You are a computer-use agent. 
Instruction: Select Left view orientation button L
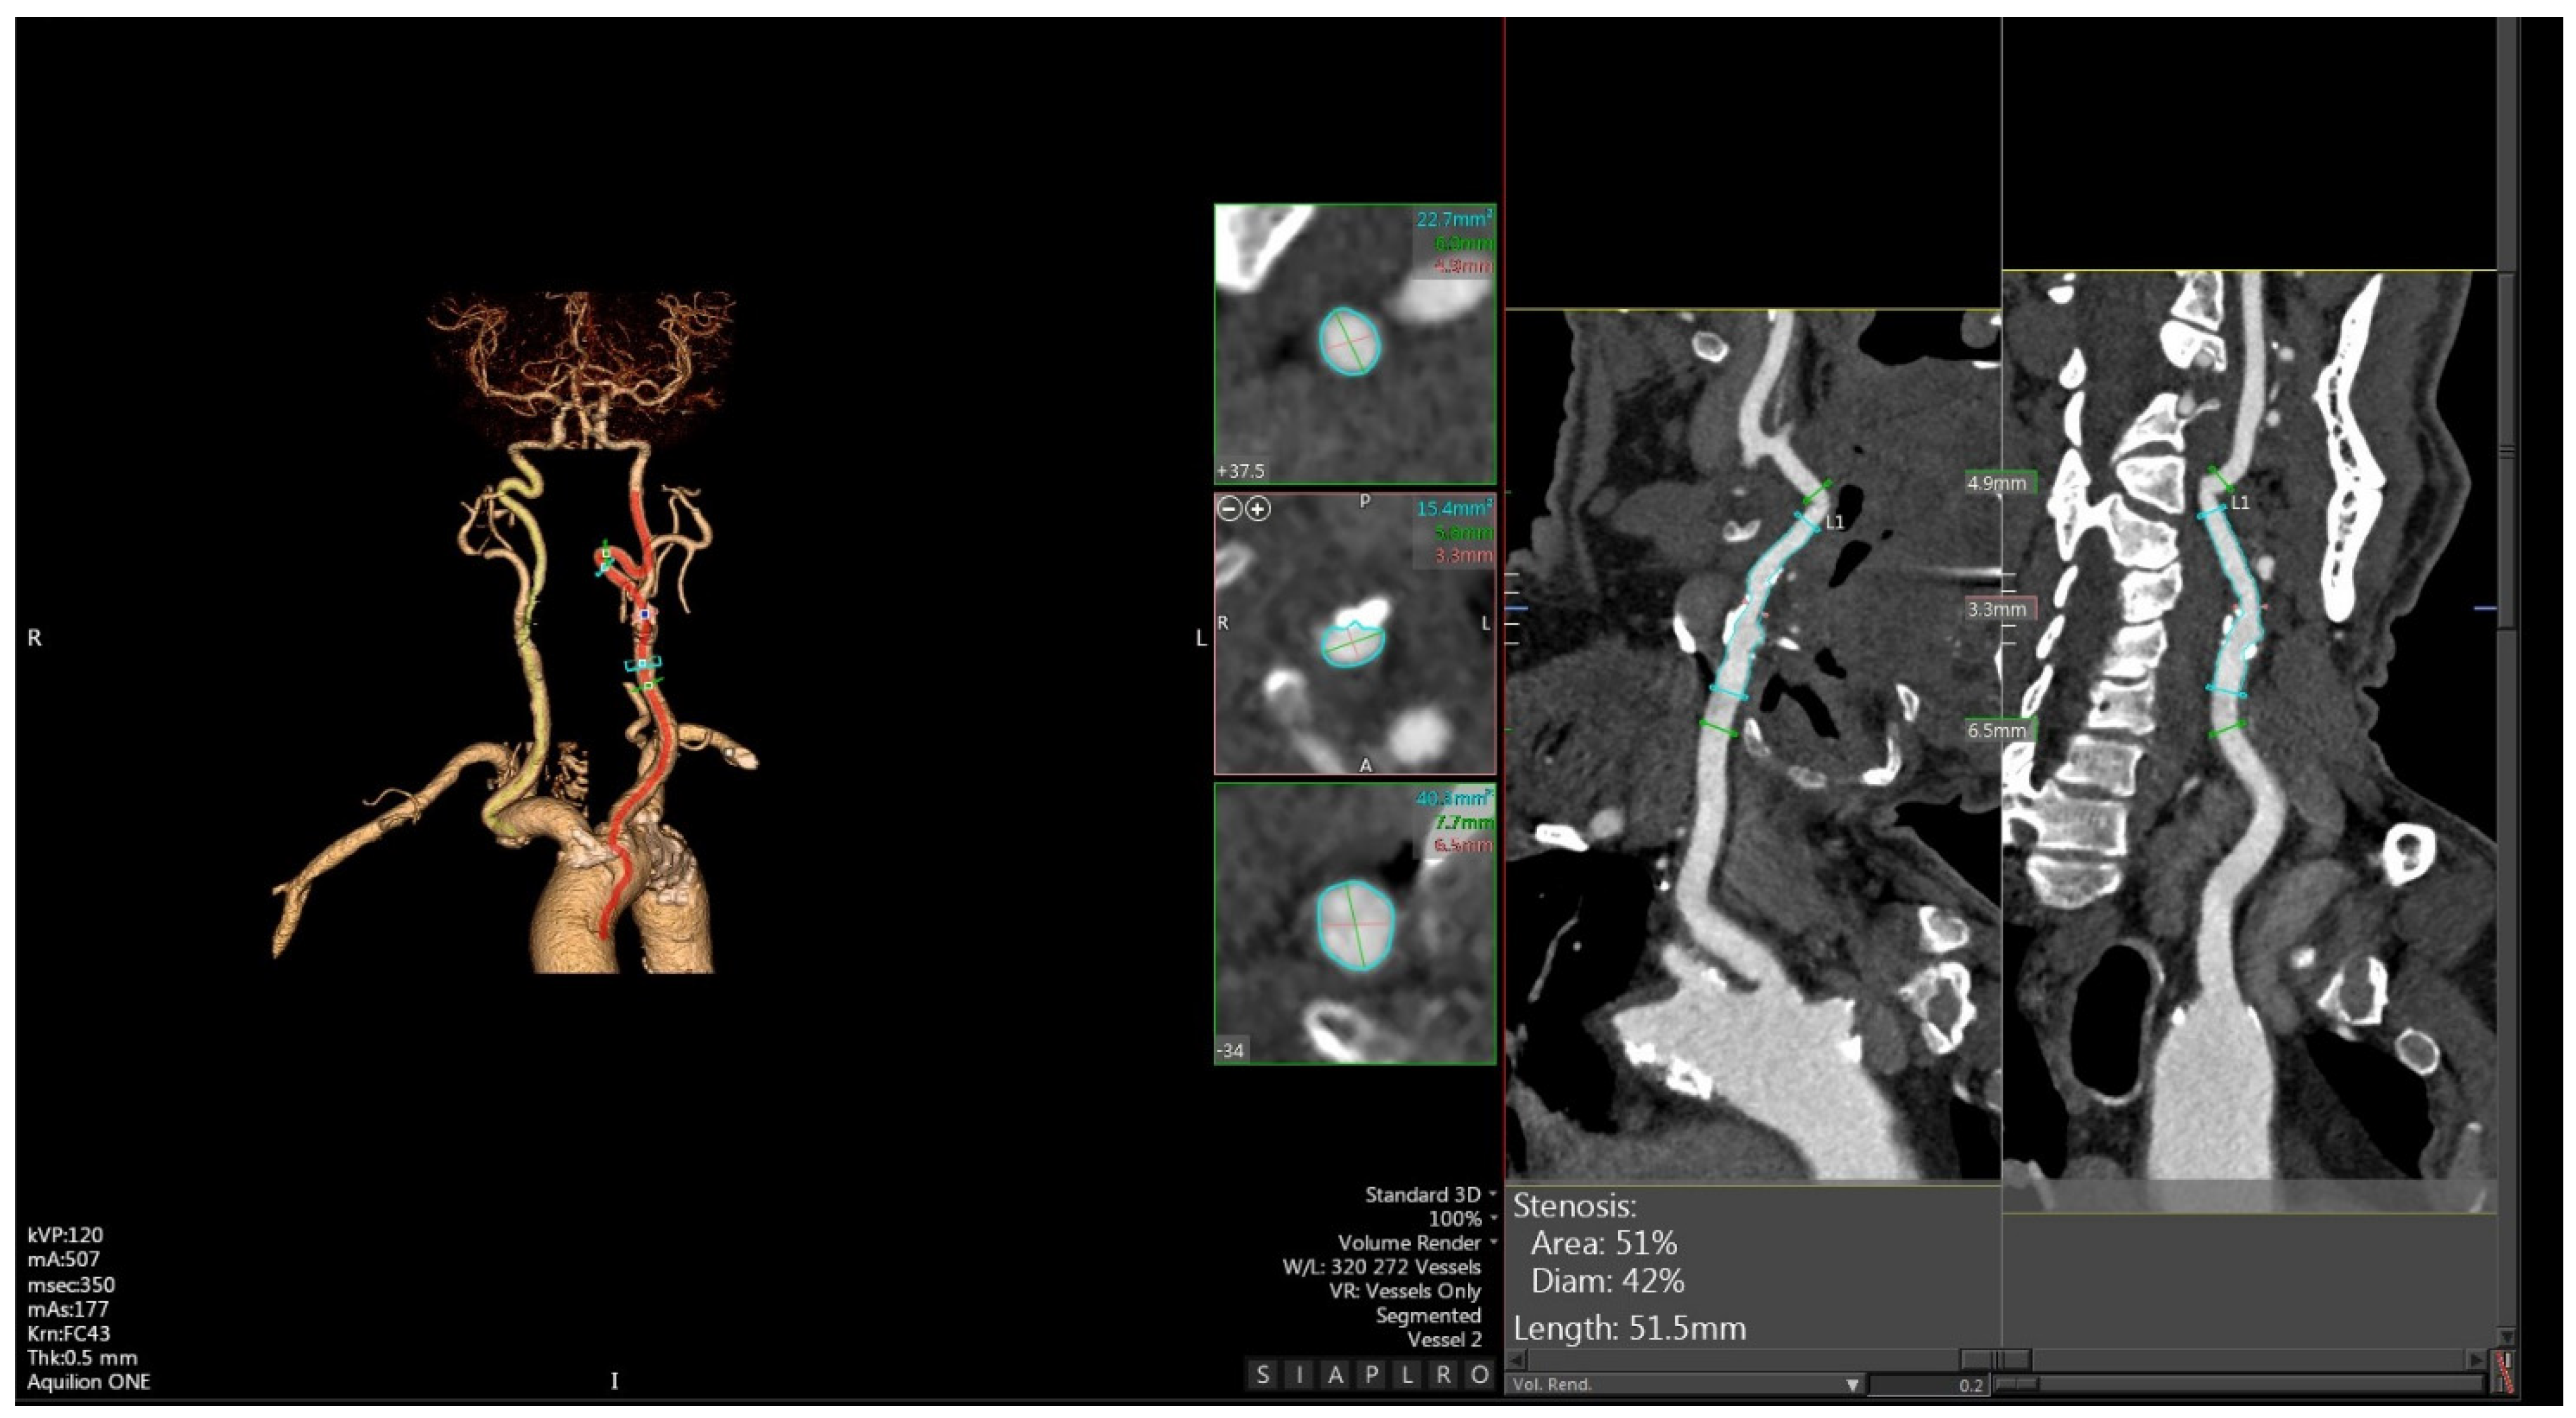coord(1407,1375)
